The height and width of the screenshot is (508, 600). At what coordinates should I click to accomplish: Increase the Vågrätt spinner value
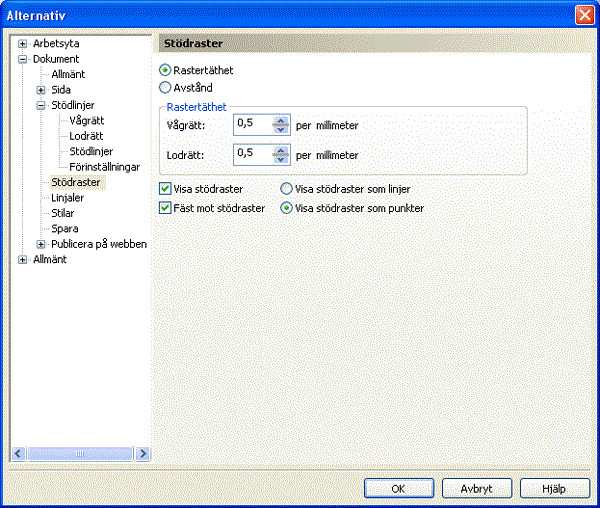[281, 121]
